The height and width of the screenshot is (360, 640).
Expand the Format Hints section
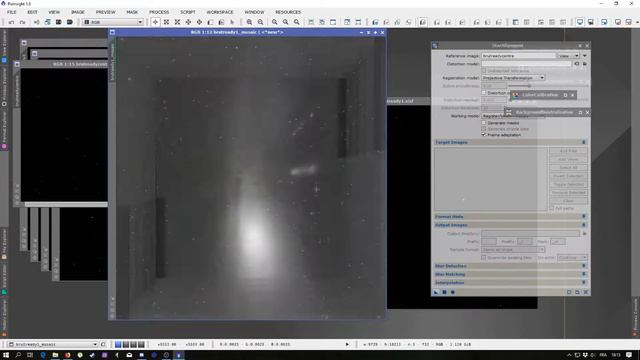pyautogui.click(x=583, y=216)
